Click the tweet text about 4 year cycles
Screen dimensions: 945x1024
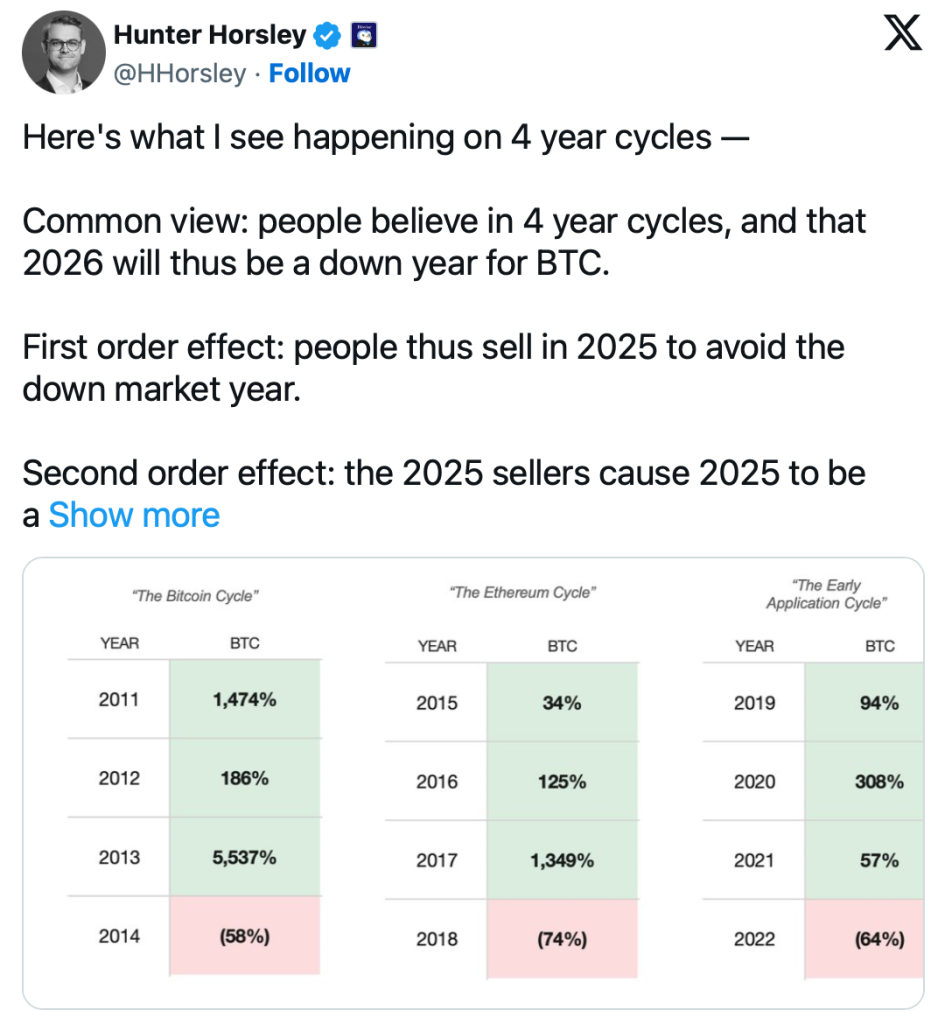pos(387,136)
